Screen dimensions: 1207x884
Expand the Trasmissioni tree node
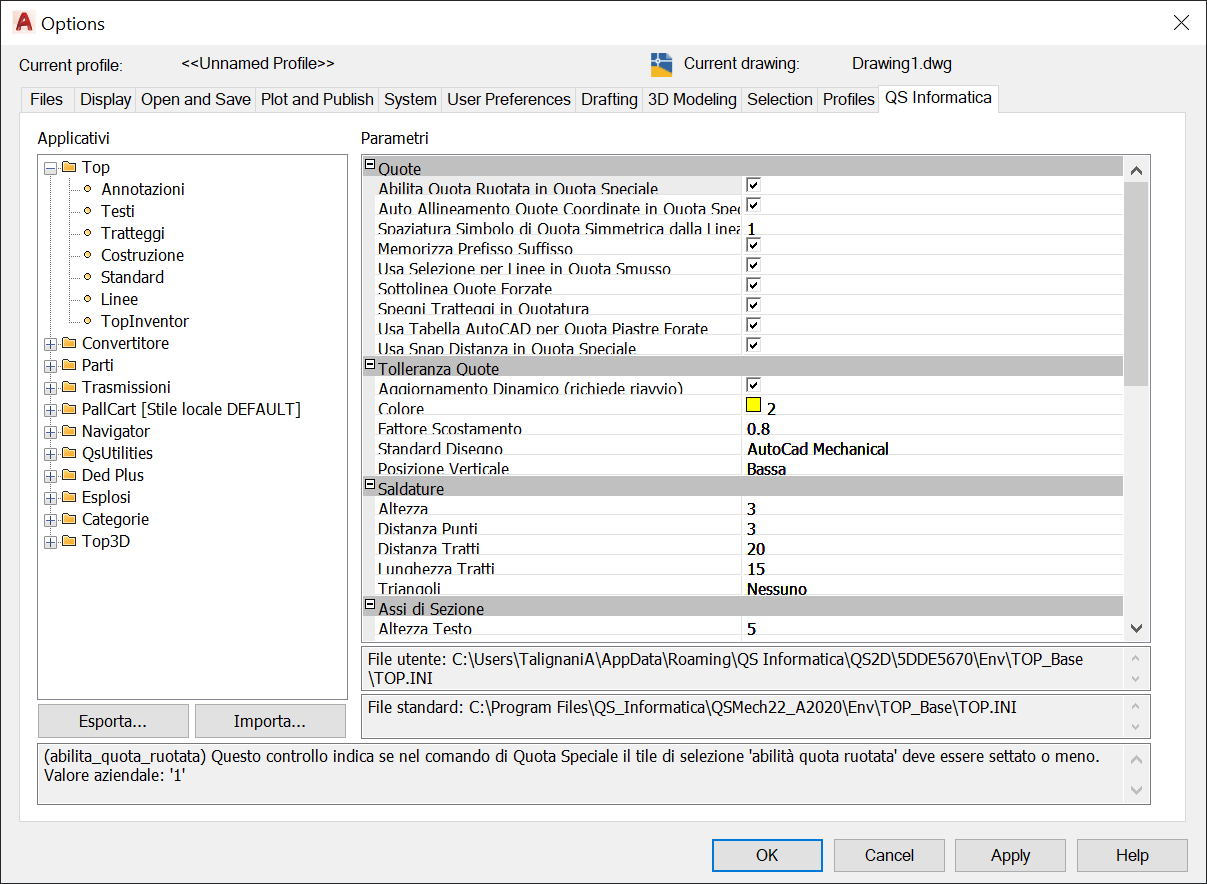50,388
